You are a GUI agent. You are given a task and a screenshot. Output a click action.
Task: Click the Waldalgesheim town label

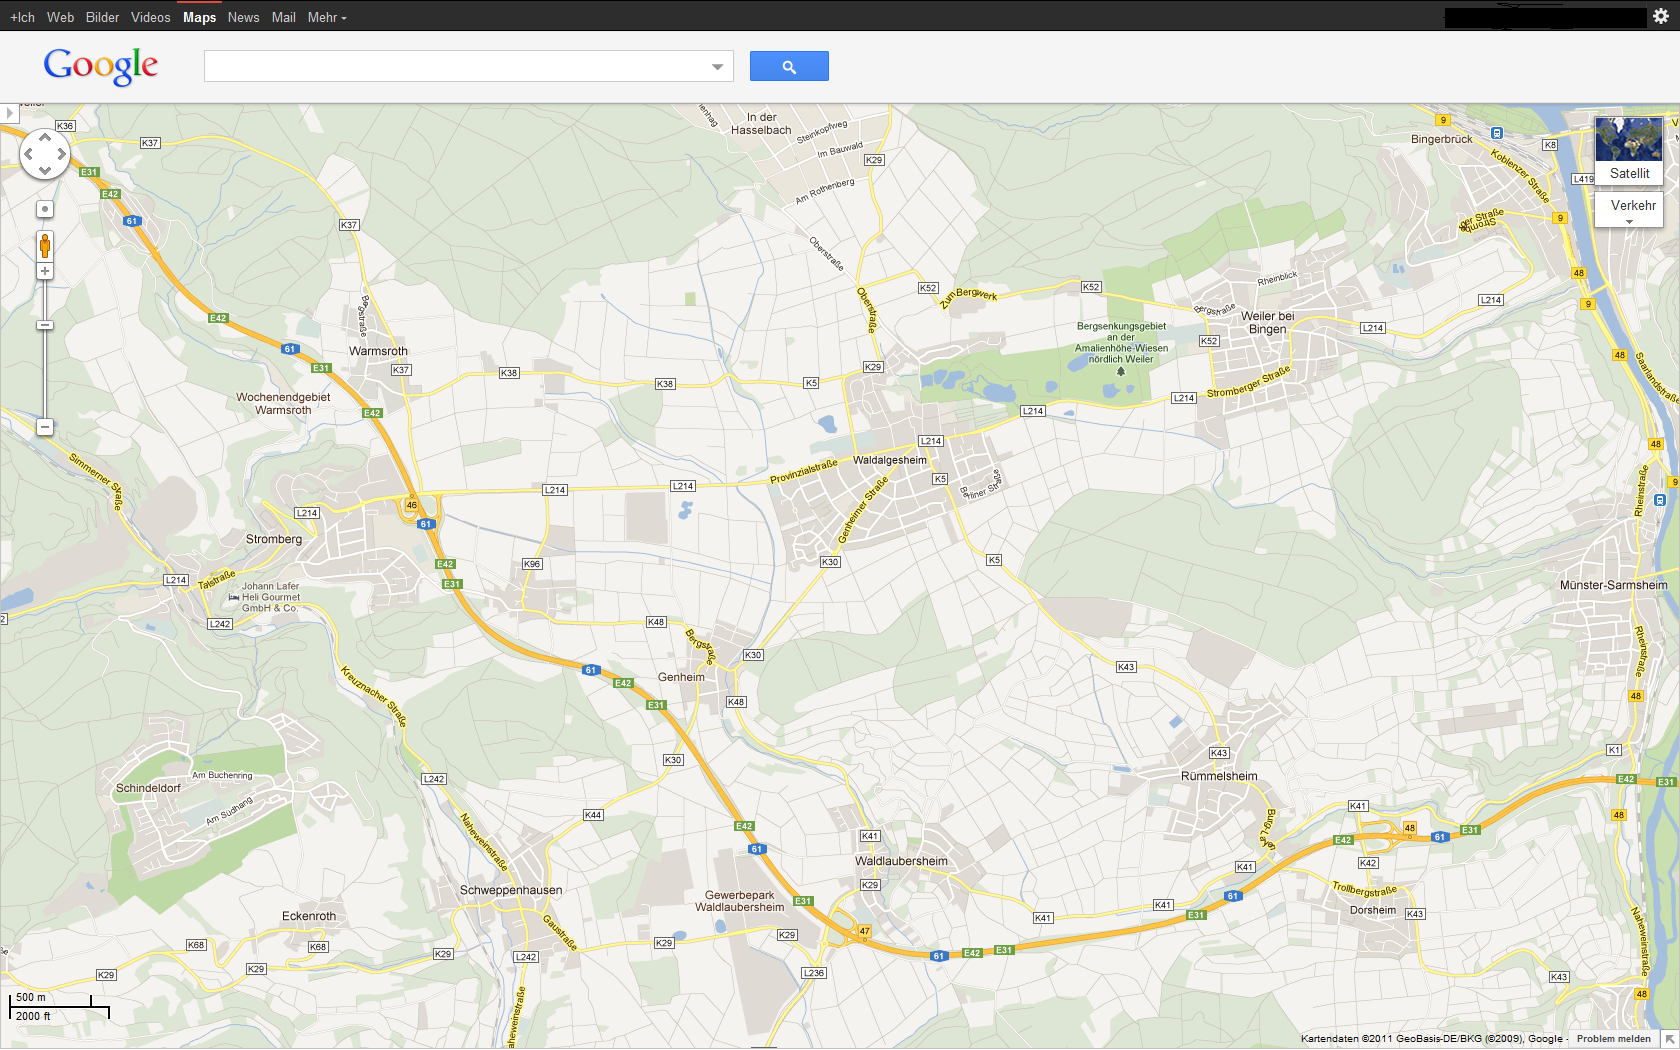pyautogui.click(x=889, y=460)
